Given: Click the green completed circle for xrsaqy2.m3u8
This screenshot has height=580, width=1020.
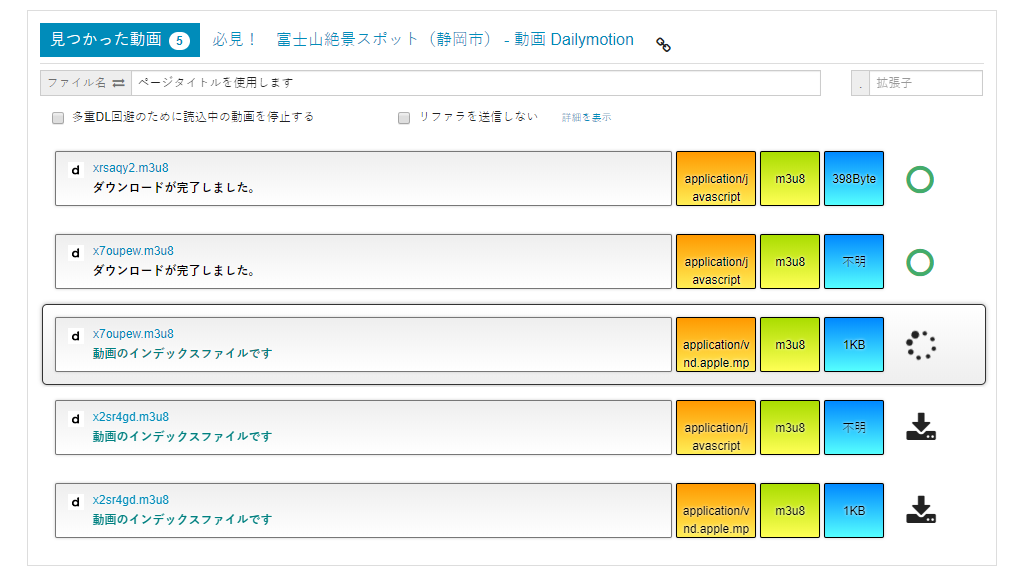Looking at the screenshot, I should (920, 180).
